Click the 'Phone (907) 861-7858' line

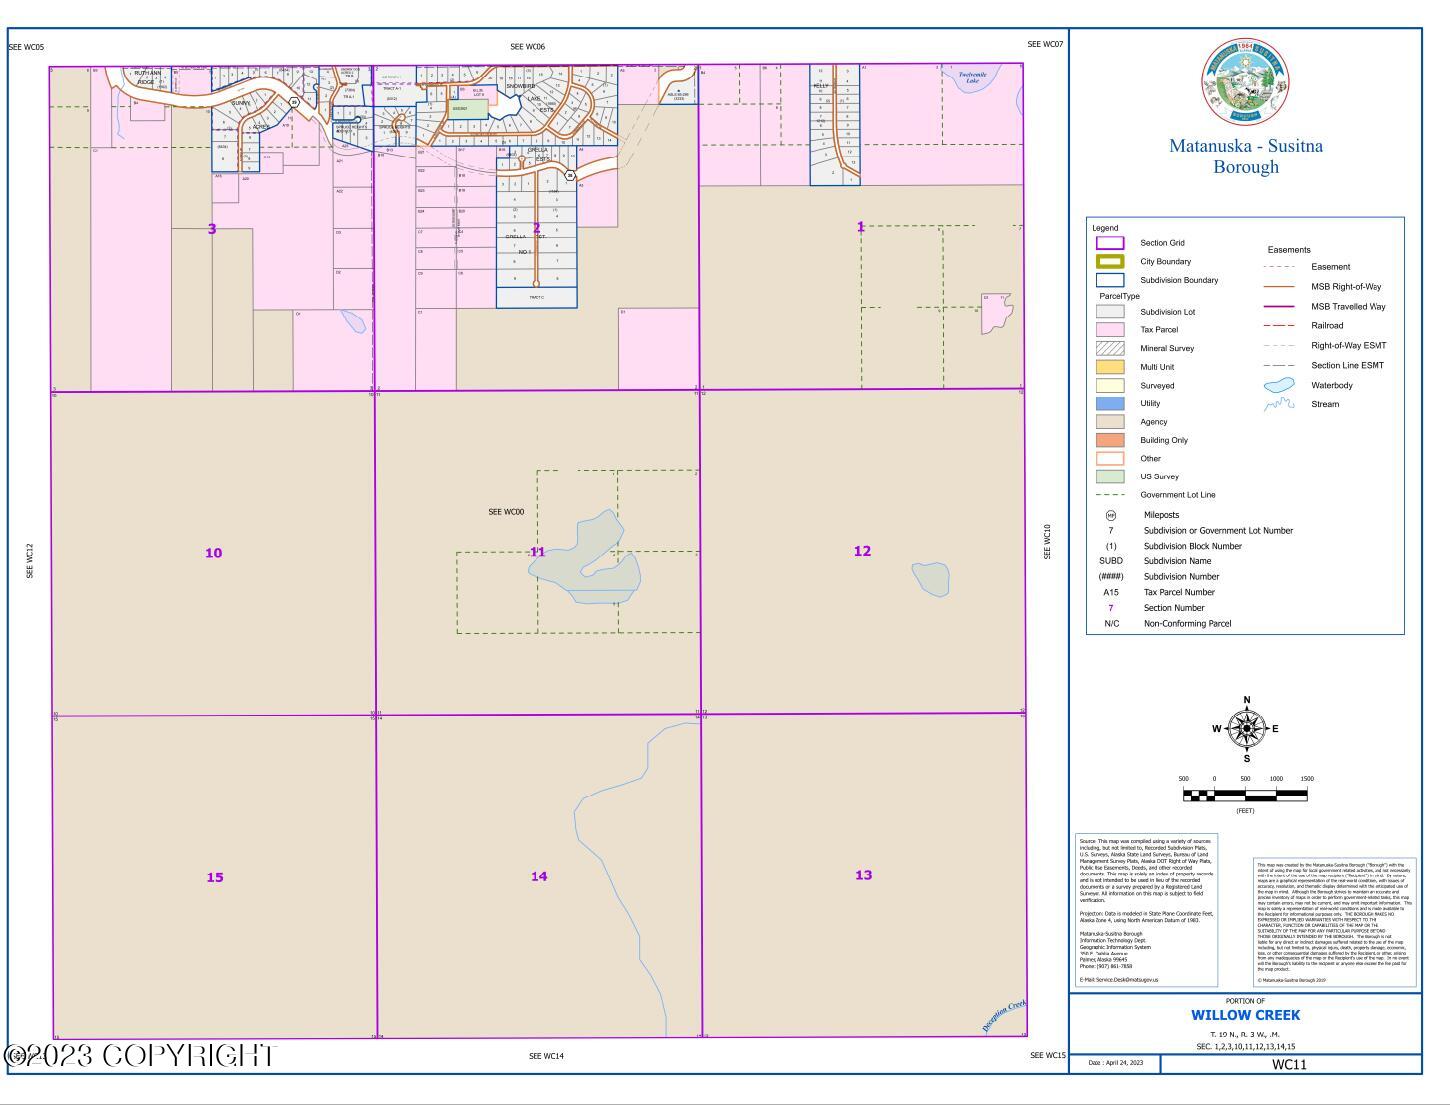coord(1106,966)
